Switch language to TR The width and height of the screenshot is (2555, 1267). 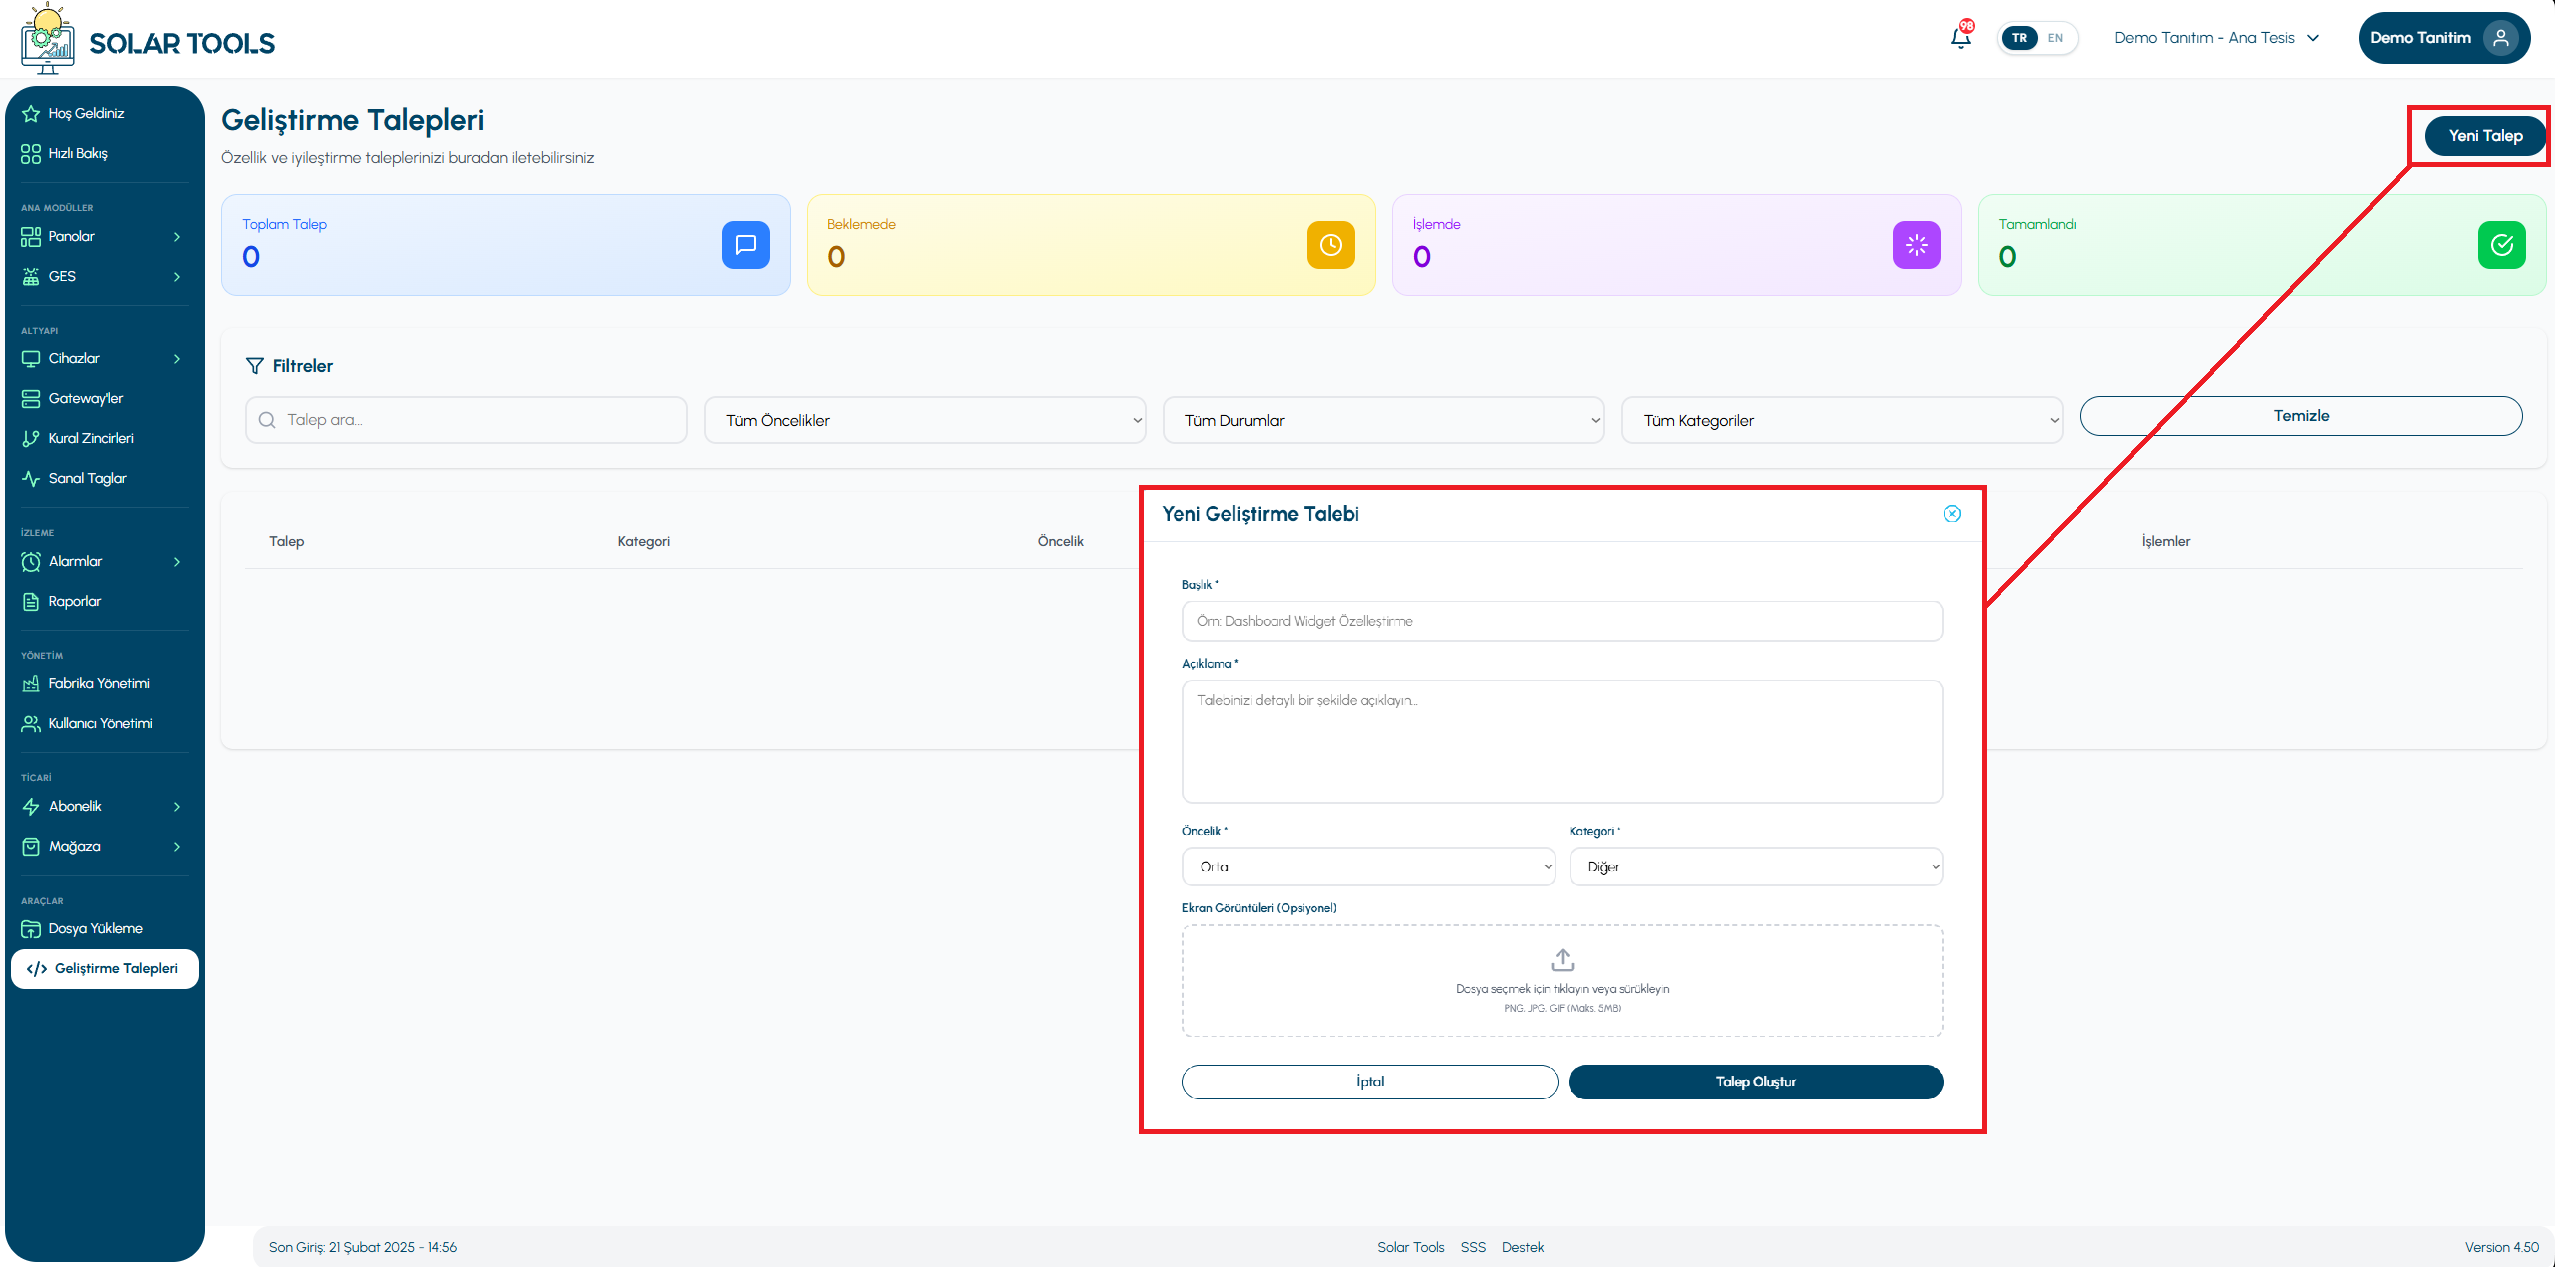[x=2019, y=38]
